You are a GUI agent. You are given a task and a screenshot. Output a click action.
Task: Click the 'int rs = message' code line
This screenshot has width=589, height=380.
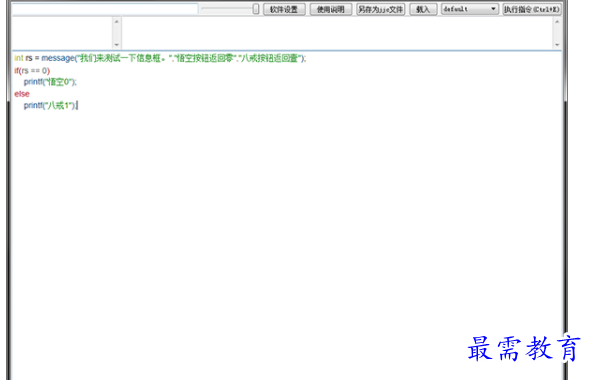pyautogui.click(x=160, y=58)
